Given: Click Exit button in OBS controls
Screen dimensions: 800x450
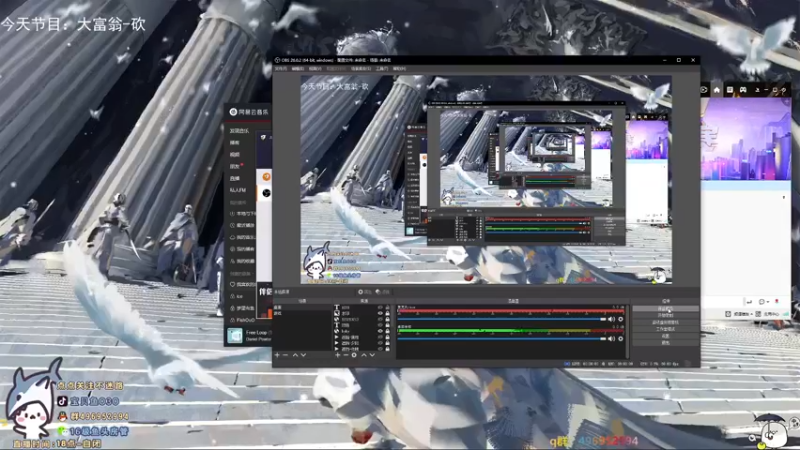Looking at the screenshot, I should [665, 343].
